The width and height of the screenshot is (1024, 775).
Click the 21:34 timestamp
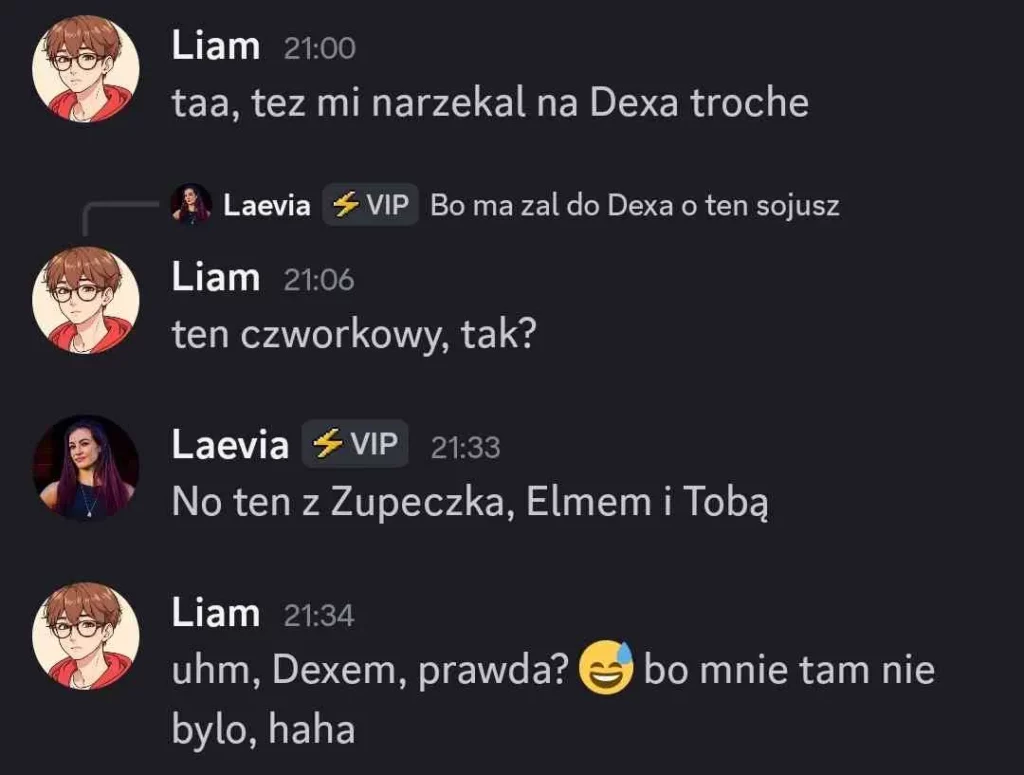(319, 615)
